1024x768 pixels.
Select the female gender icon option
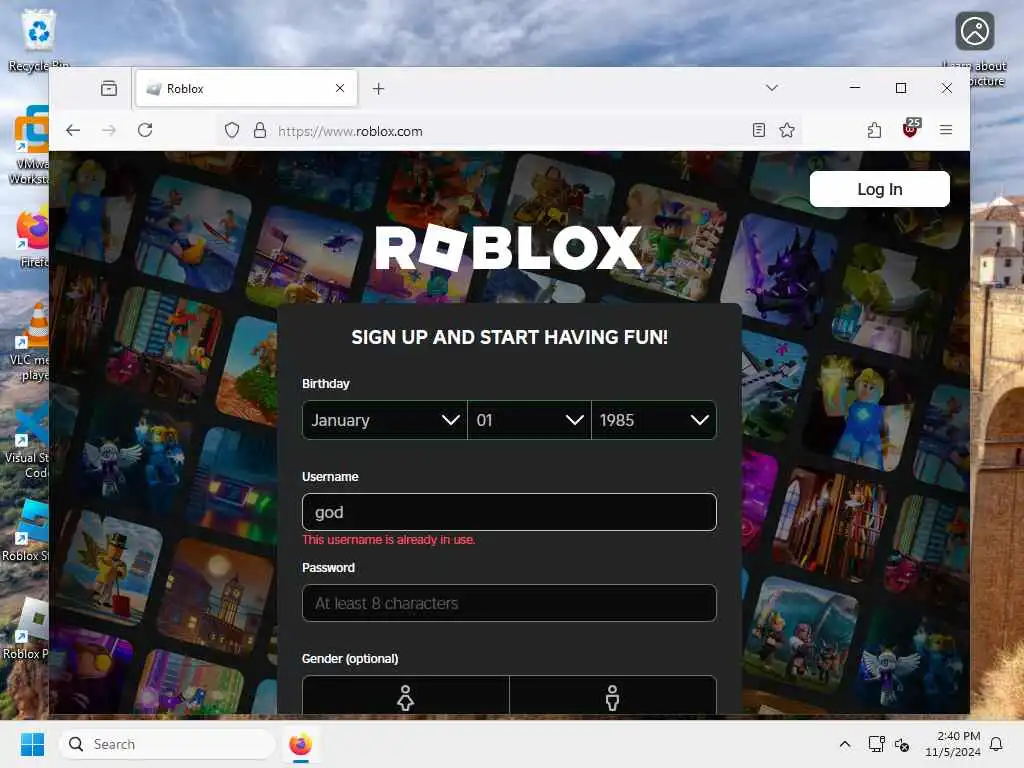click(406, 697)
